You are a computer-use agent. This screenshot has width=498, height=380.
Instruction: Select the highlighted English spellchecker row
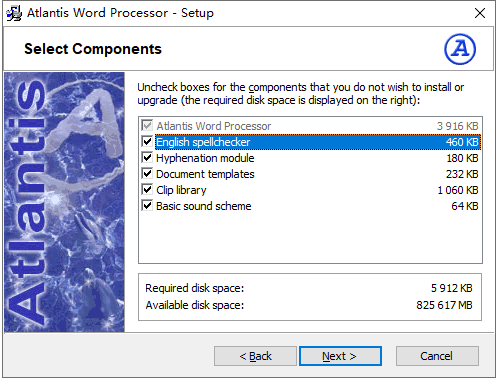tap(317, 142)
